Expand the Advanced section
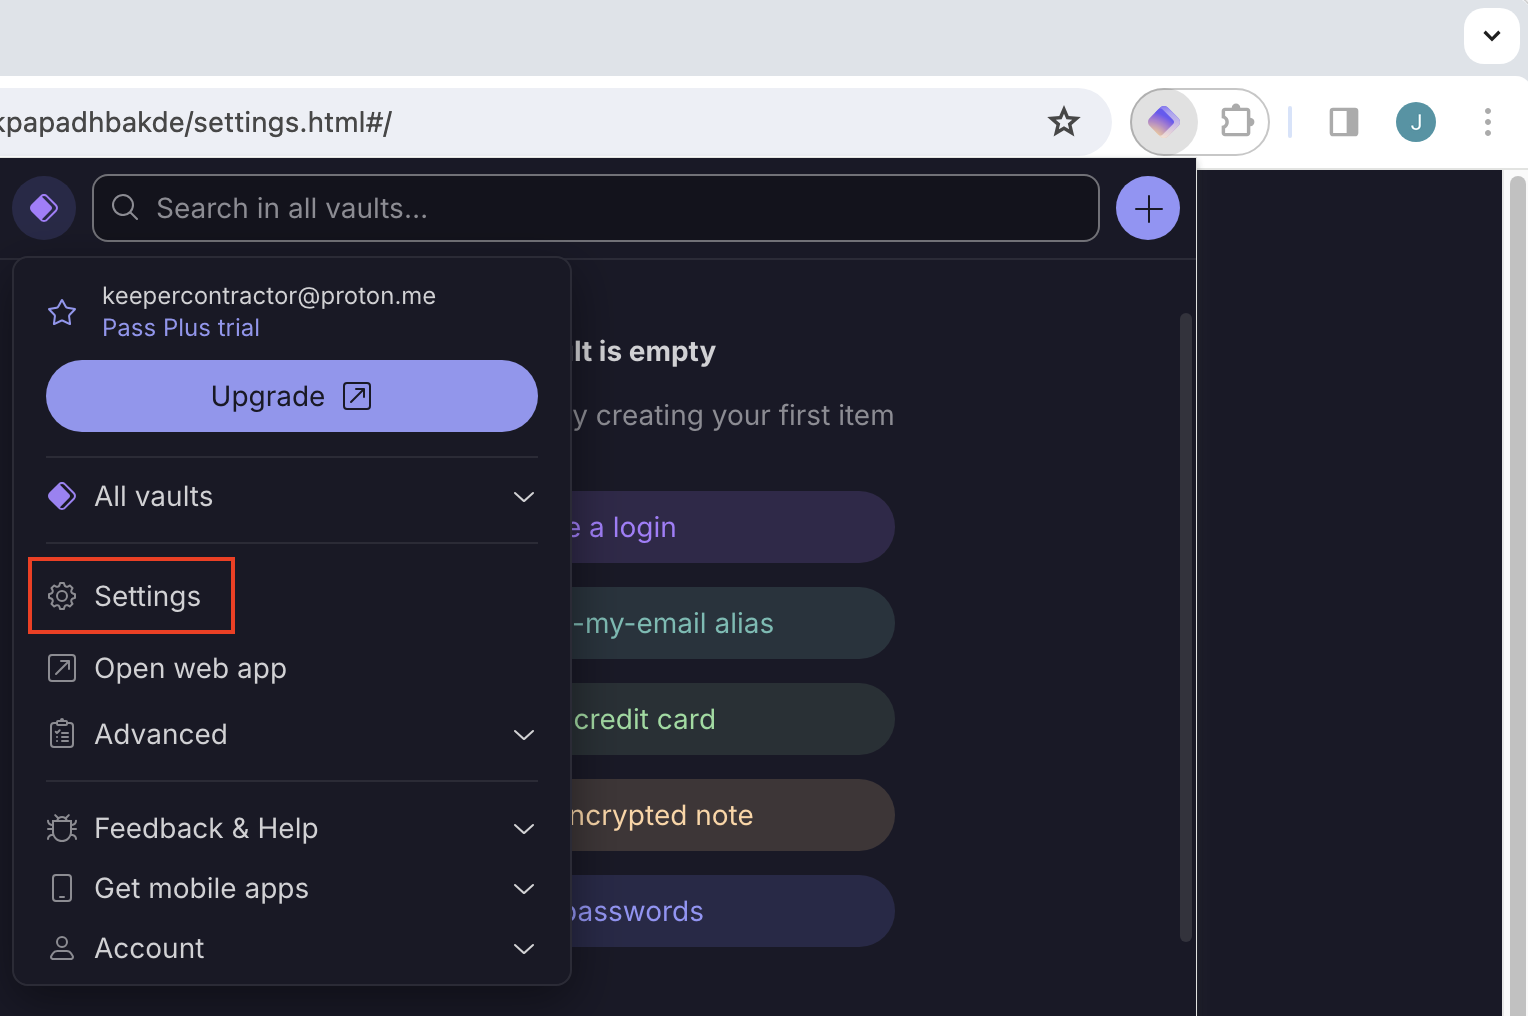The height and width of the screenshot is (1016, 1528). [x=292, y=734]
